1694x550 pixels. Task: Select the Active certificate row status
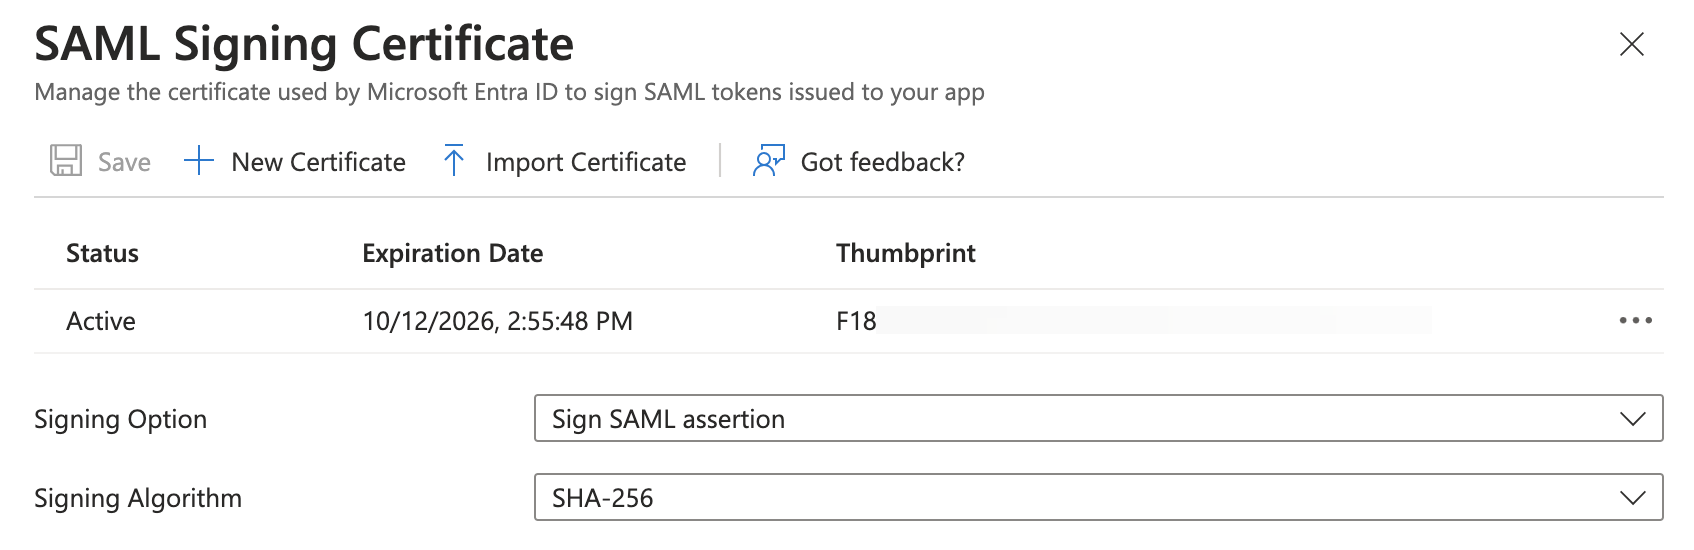[x=101, y=321]
